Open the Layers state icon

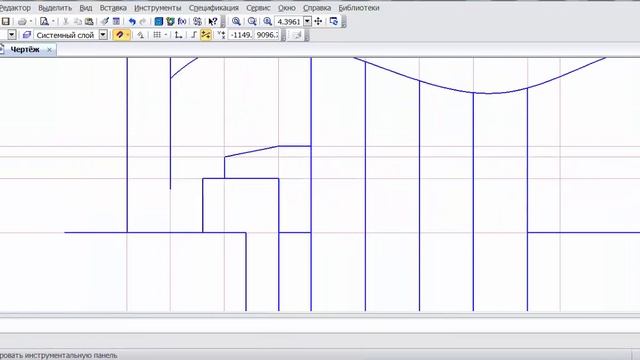[x=27, y=35]
